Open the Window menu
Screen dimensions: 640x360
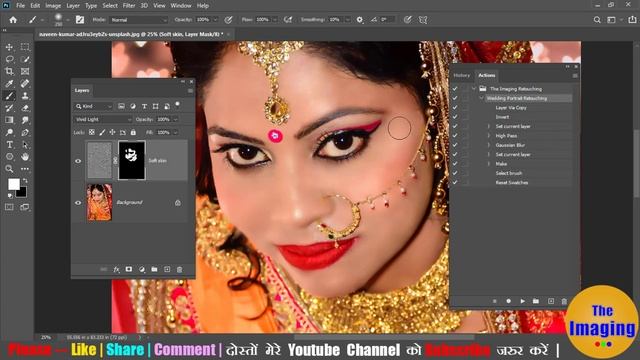point(181,6)
